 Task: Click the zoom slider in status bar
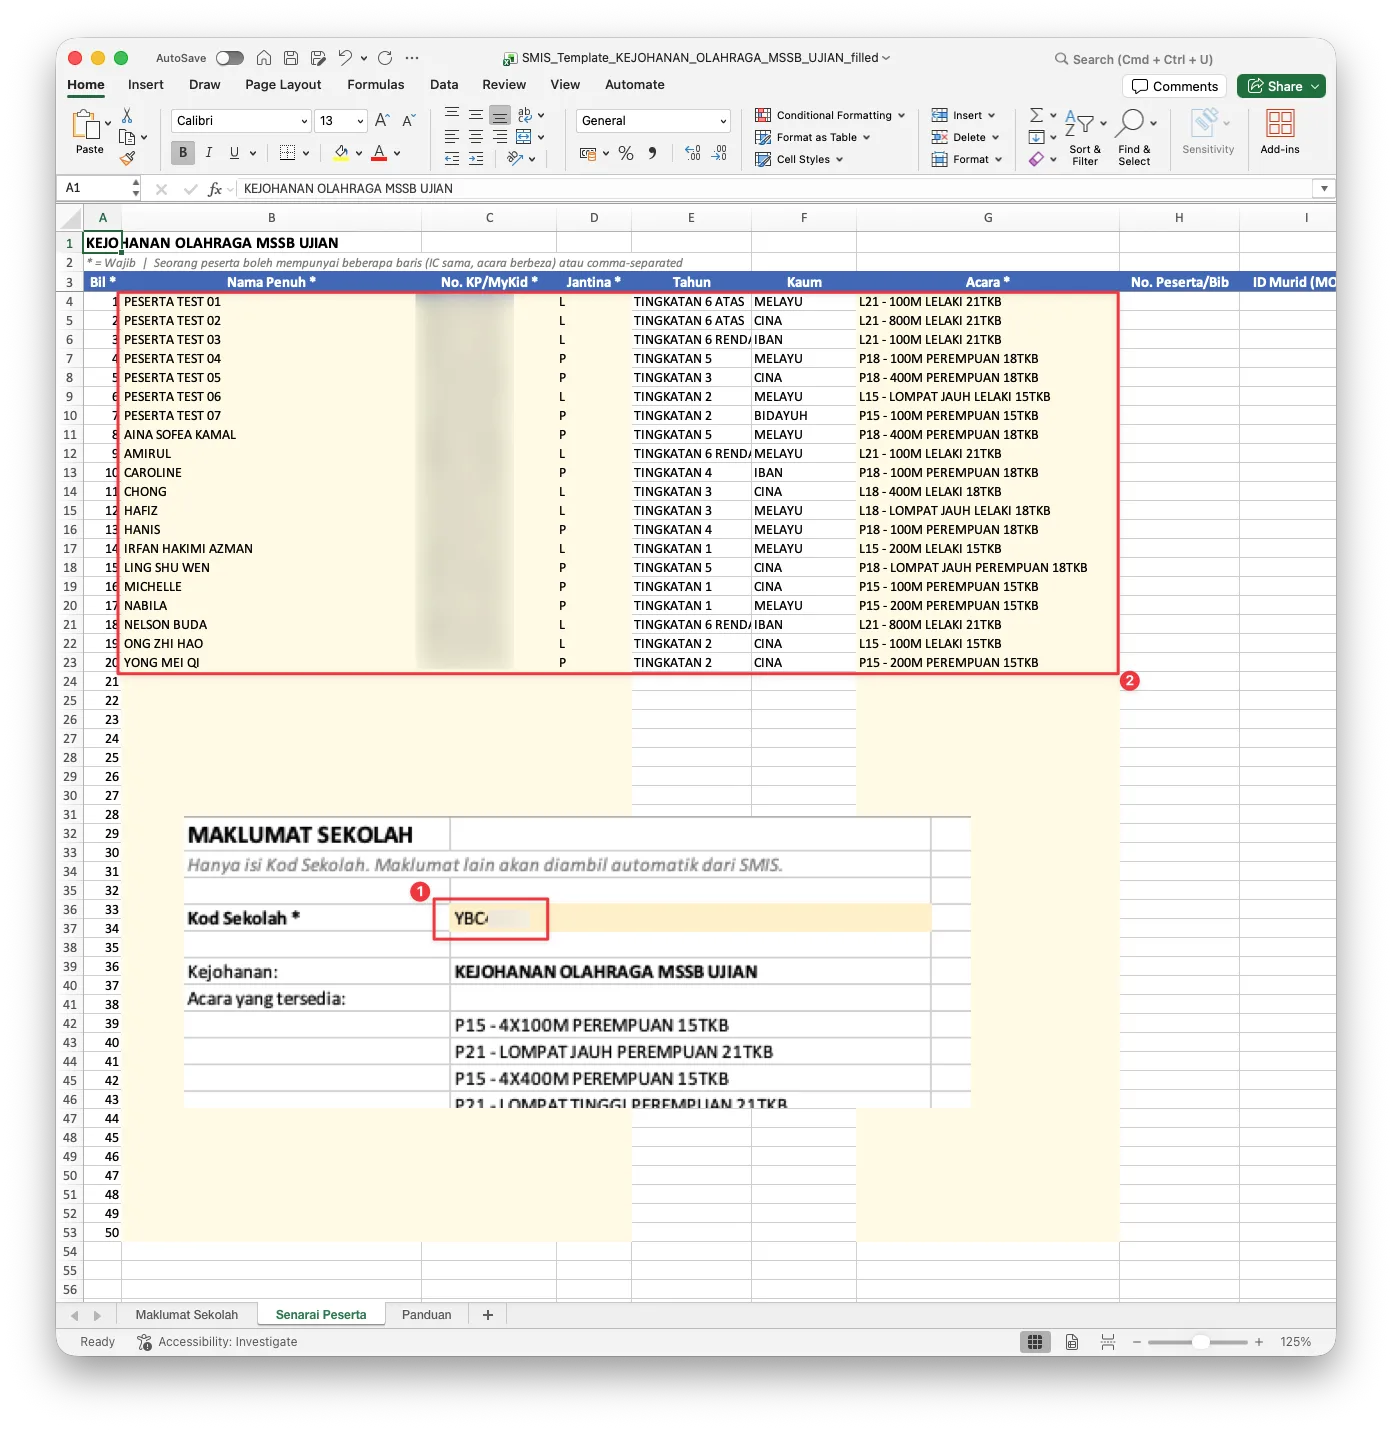point(1198,1342)
